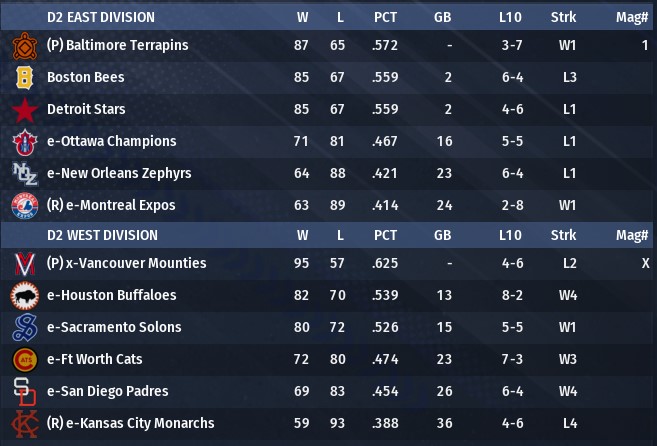This screenshot has width=657, height=446.
Task: Open the Houston Buffaloes team link
Action: 111,295
